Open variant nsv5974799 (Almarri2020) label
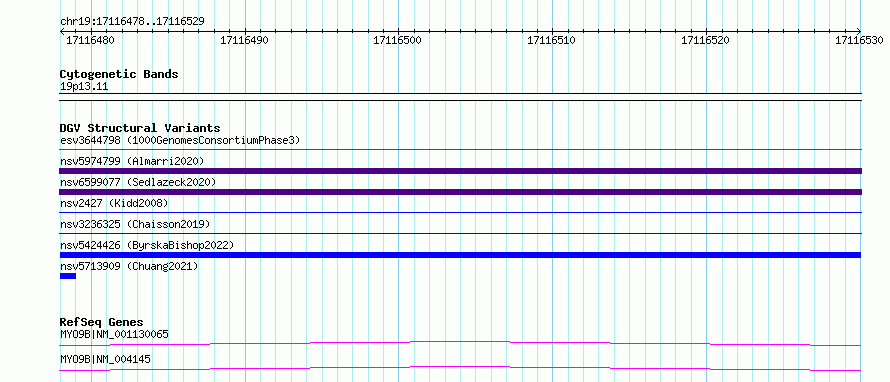The image size is (890, 382). pyautogui.click(x=132, y=161)
